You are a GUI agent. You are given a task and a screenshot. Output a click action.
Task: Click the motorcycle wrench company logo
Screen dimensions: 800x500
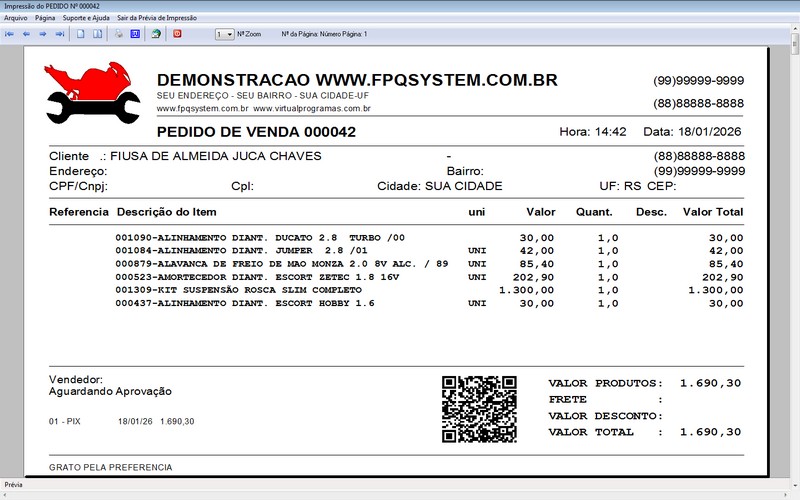point(92,93)
